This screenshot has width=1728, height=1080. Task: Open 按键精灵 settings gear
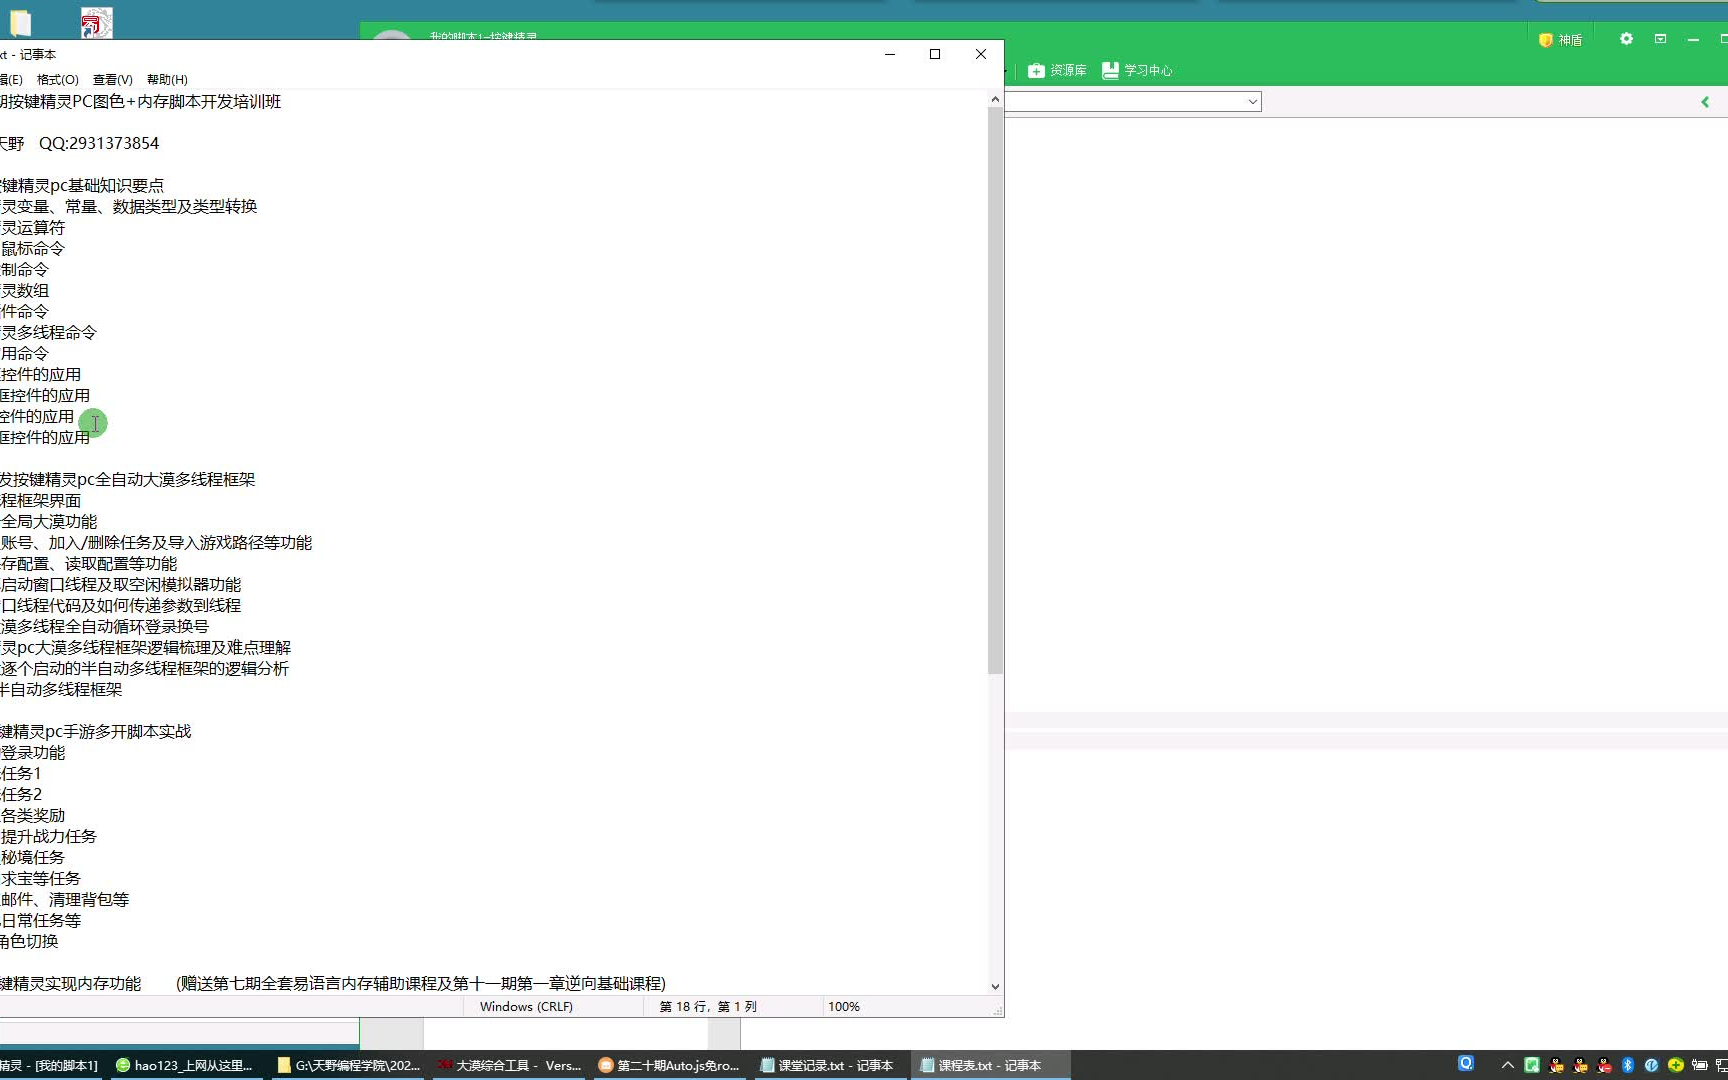tap(1626, 39)
